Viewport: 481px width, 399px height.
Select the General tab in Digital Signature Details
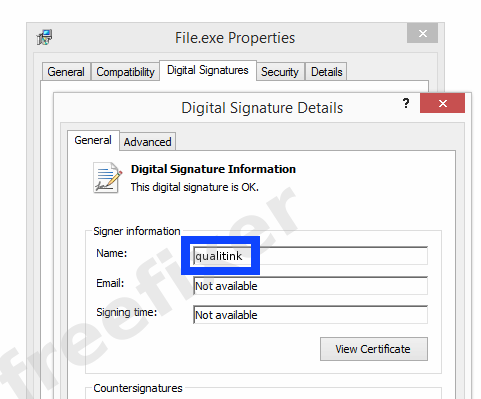93,140
